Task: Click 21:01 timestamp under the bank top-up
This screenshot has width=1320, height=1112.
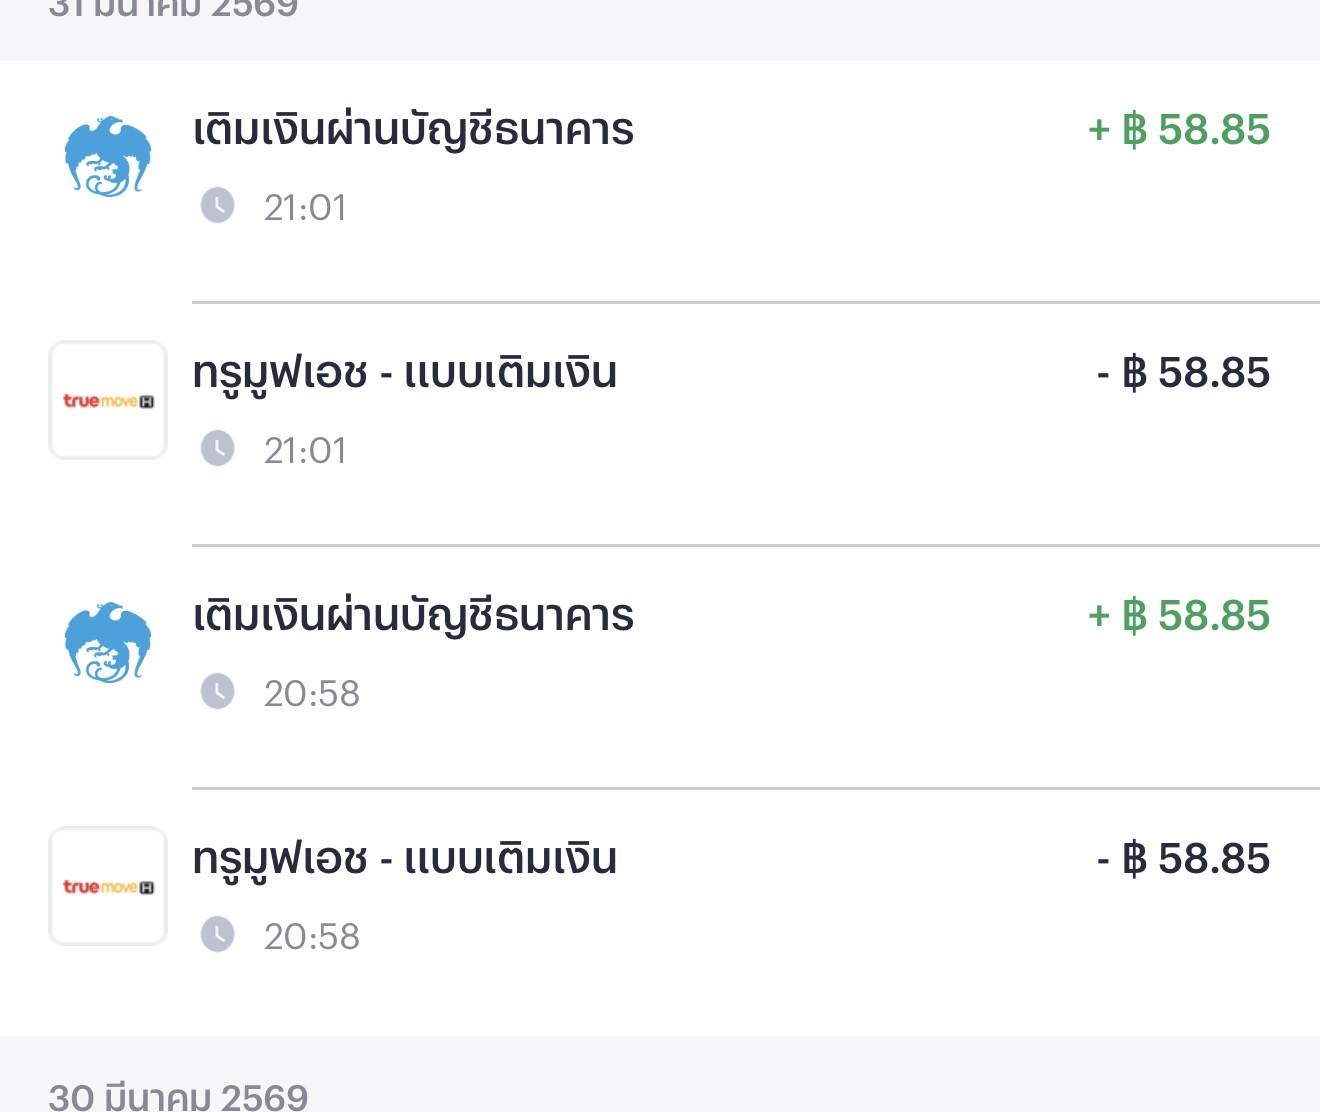Action: tap(305, 208)
